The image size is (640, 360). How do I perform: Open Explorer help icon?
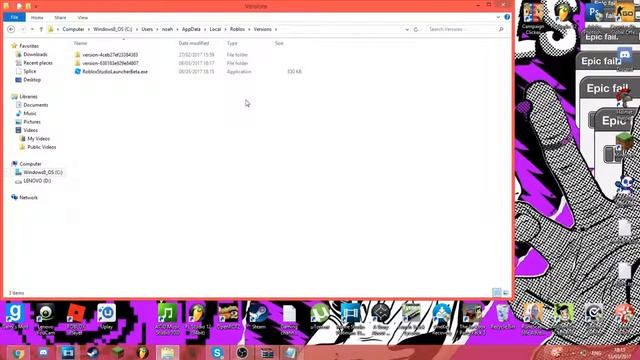[x=507, y=17]
